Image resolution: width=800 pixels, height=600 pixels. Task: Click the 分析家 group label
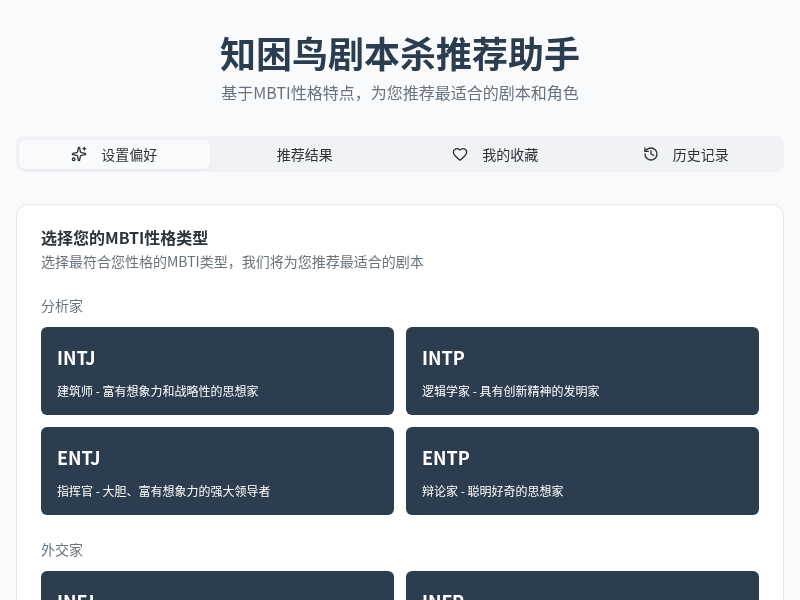(x=62, y=306)
